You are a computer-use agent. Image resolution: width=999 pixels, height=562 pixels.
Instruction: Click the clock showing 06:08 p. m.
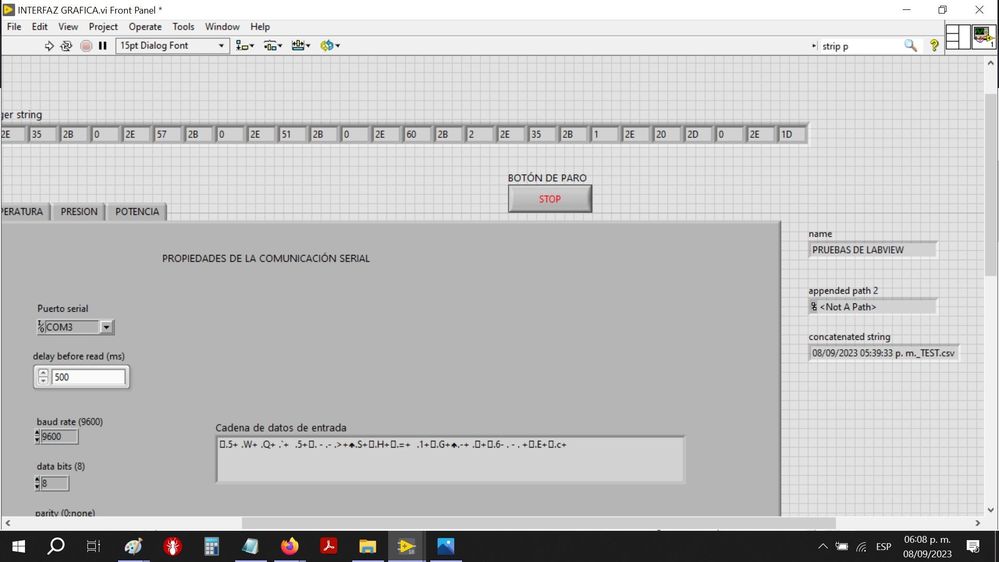tap(927, 540)
